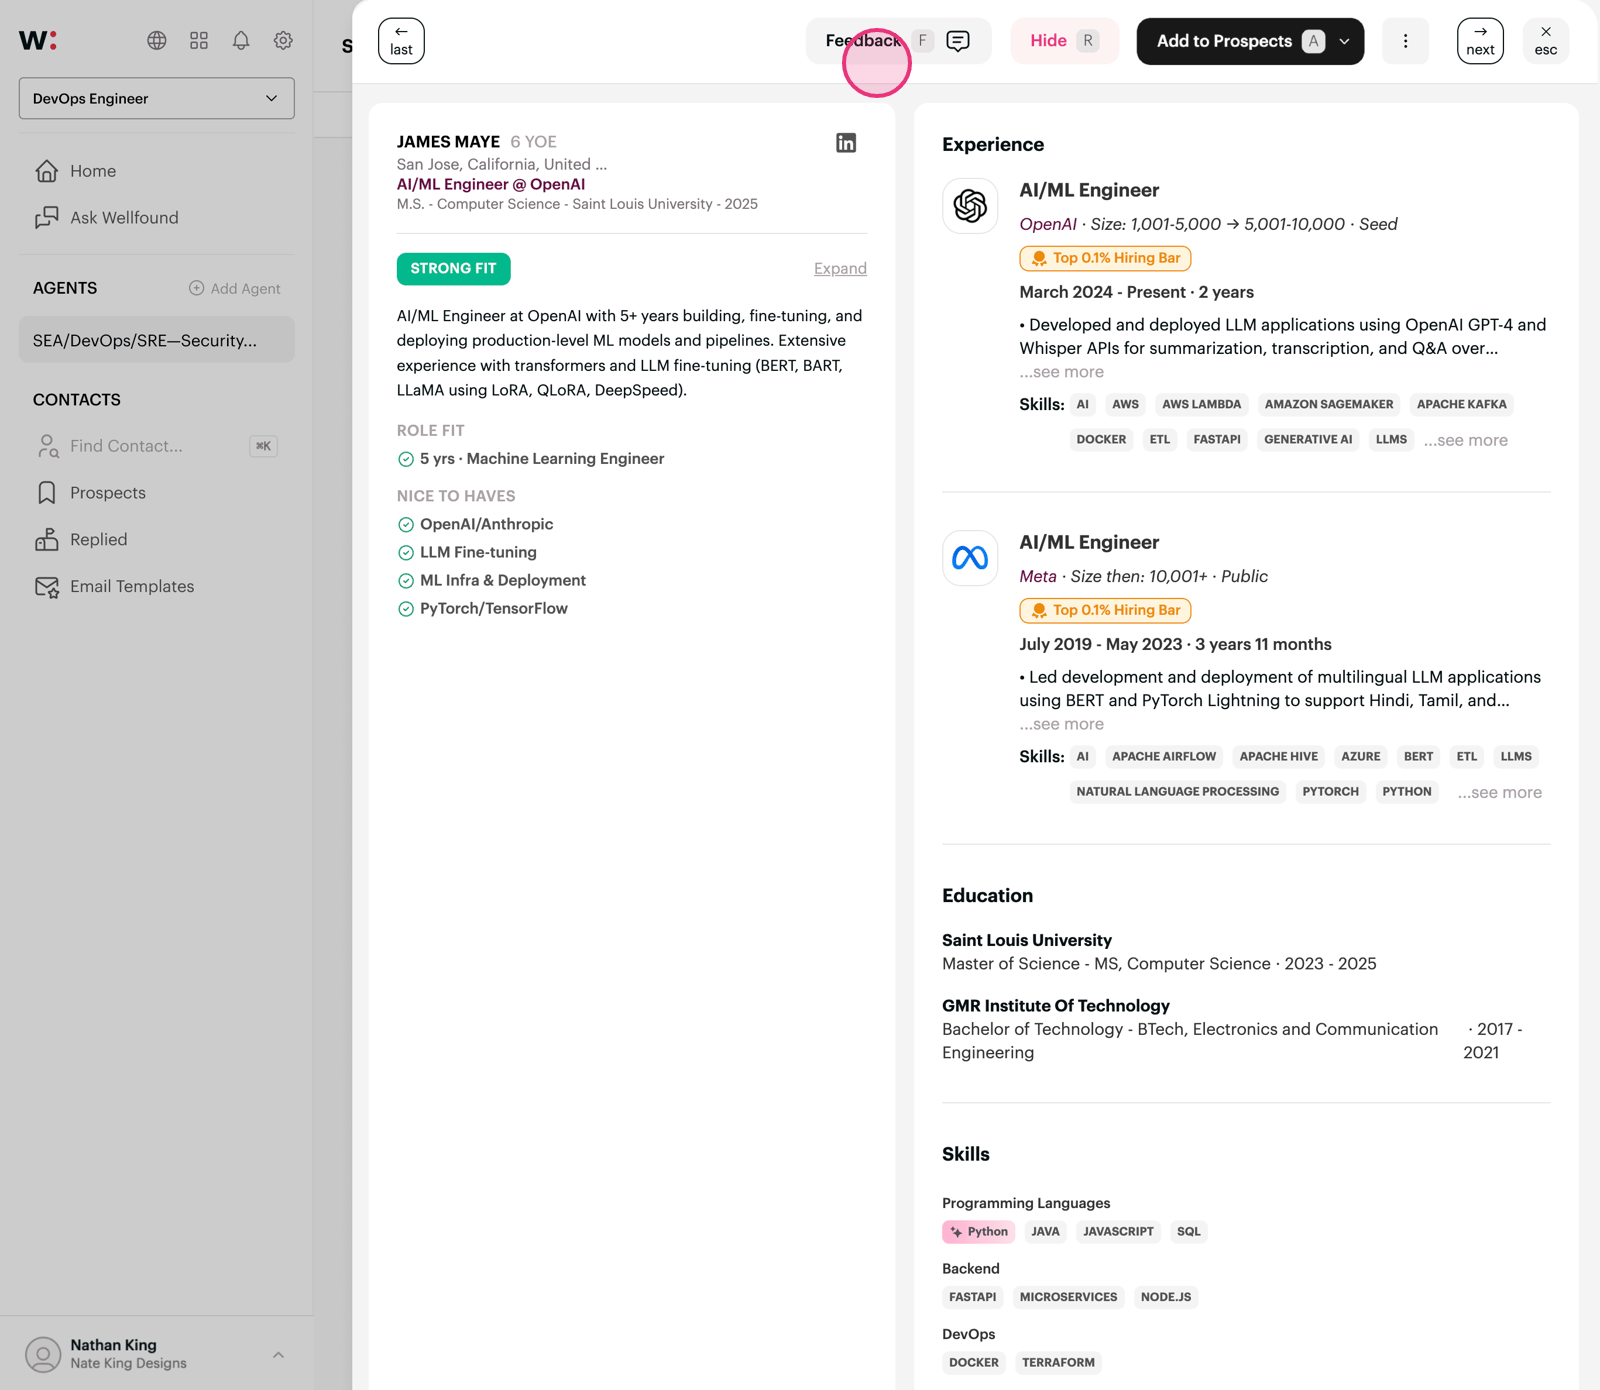Open the globe discover icon
The height and width of the screenshot is (1390, 1600).
[x=157, y=40]
